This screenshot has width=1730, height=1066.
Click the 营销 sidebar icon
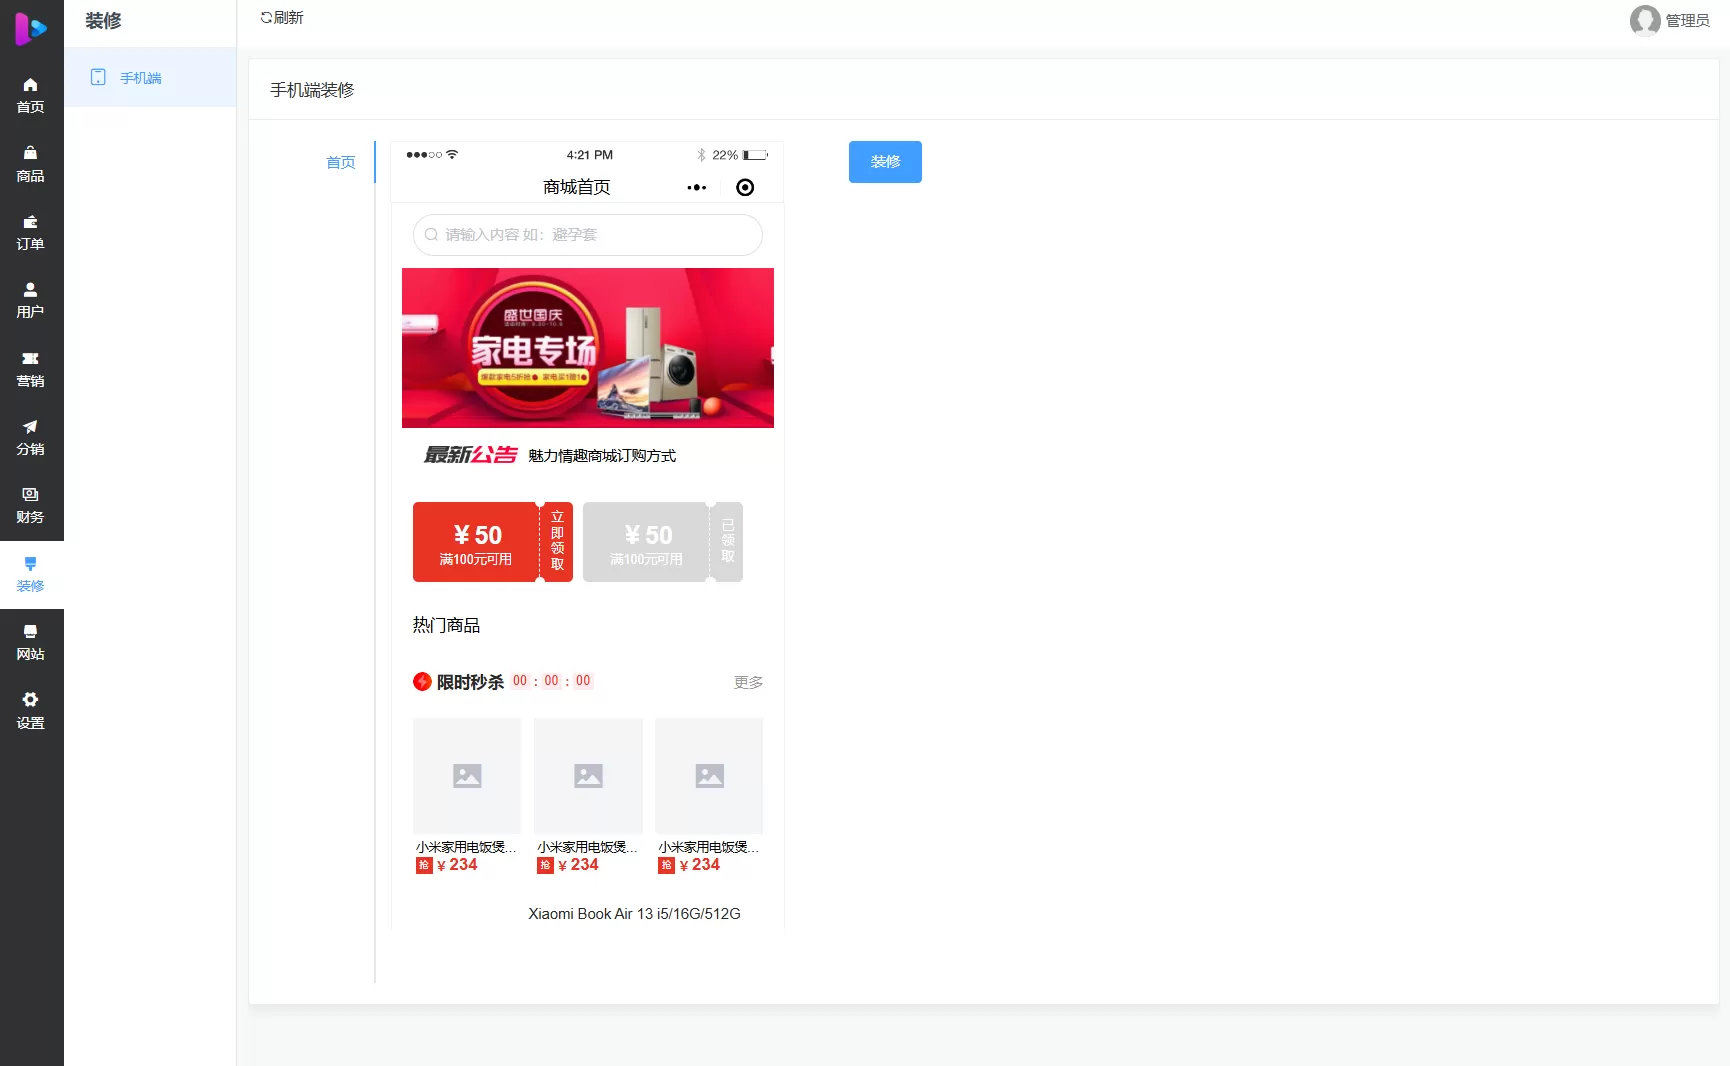coord(31,367)
